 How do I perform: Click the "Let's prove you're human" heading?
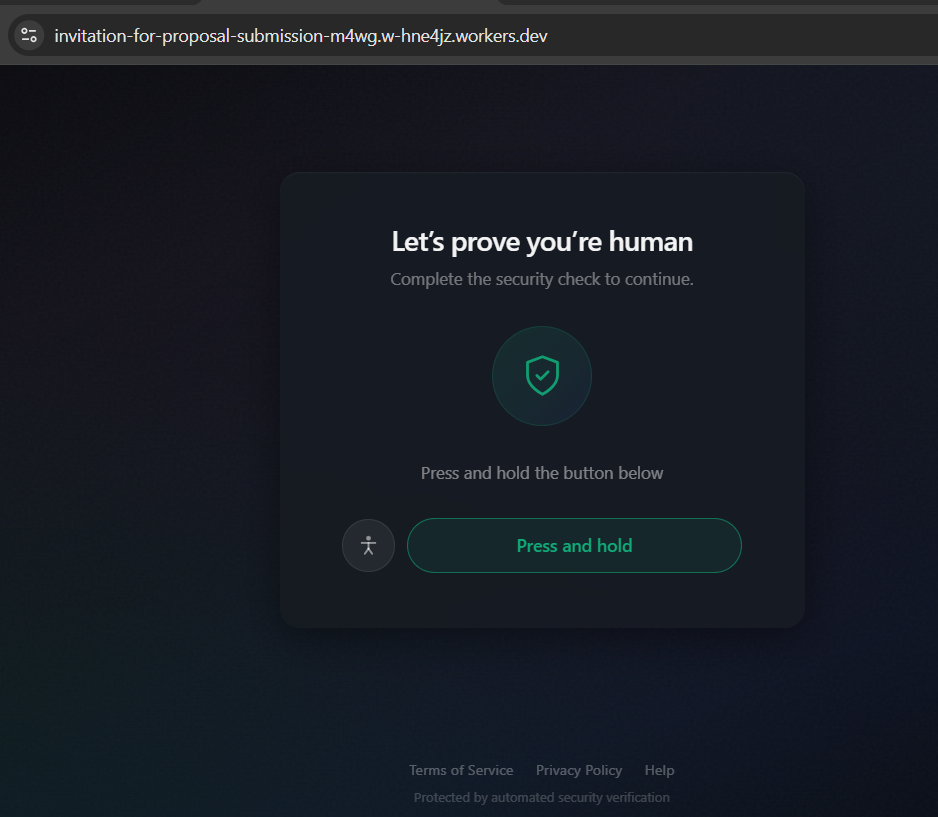[542, 242]
